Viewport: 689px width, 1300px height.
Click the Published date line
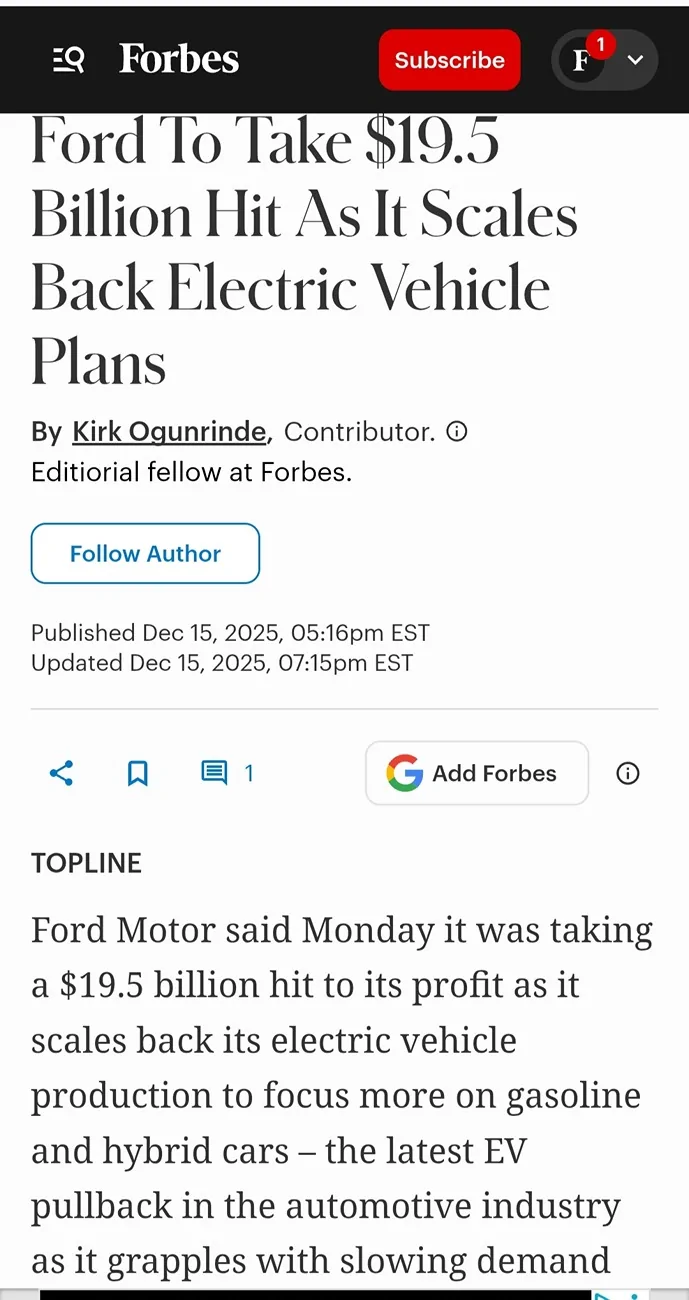(x=230, y=633)
